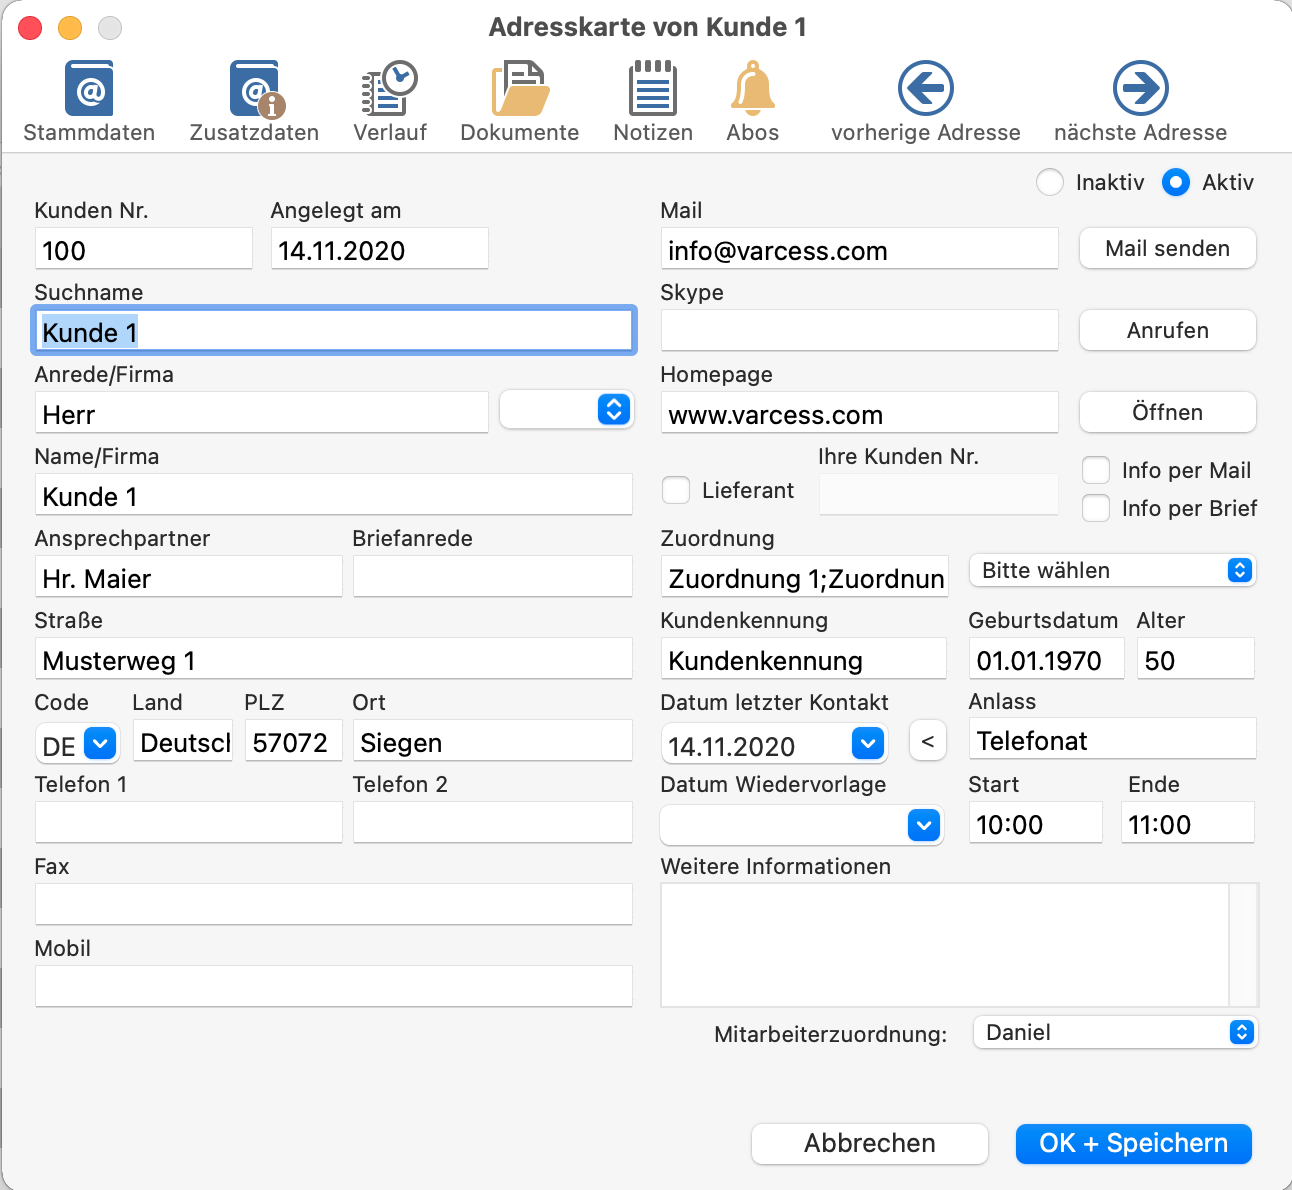
Task: Click the Anlass field with Telefonat
Action: [x=1112, y=739]
